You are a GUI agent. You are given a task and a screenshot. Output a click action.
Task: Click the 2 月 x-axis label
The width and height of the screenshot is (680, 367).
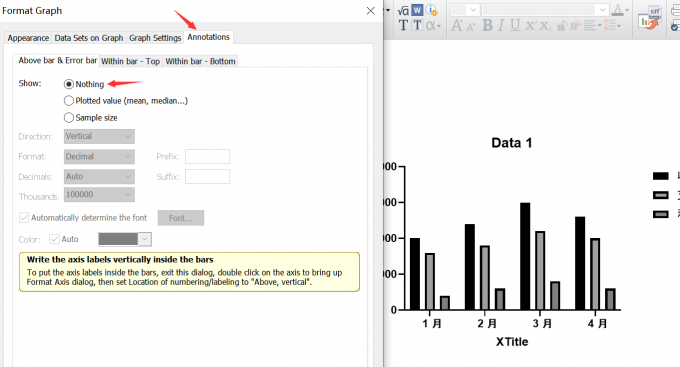487,324
